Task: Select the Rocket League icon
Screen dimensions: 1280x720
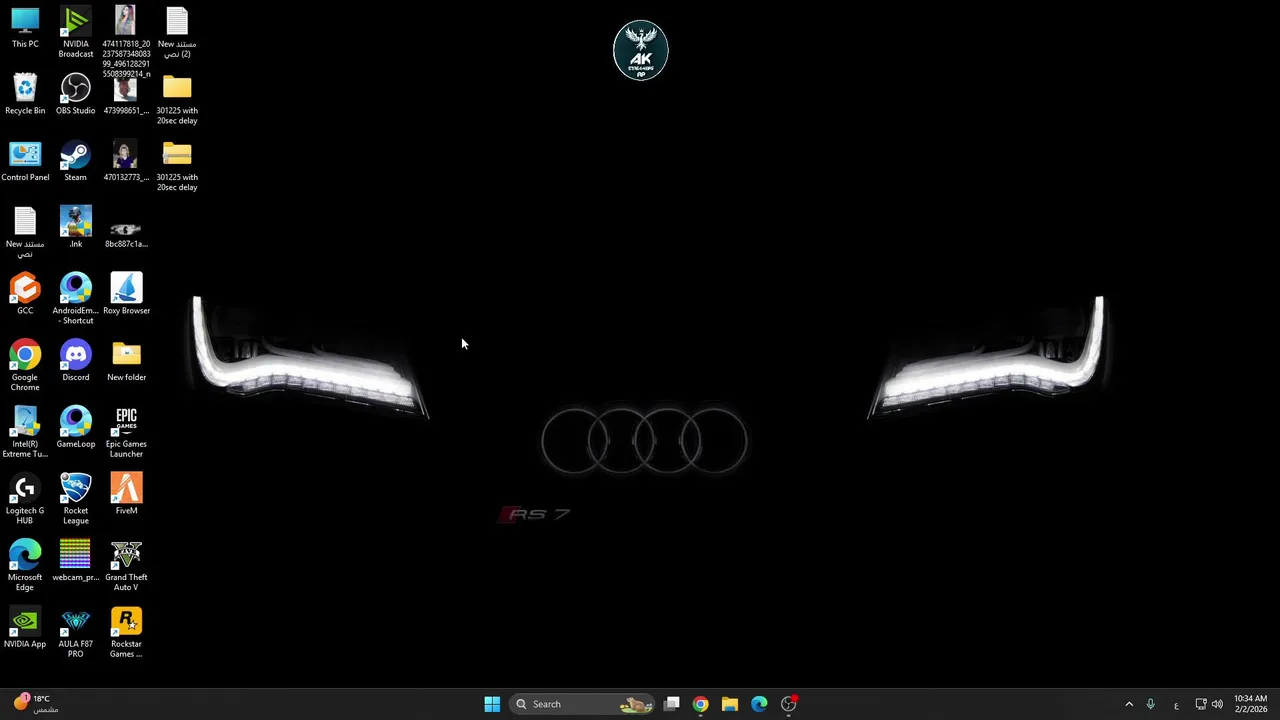Action: click(75, 500)
